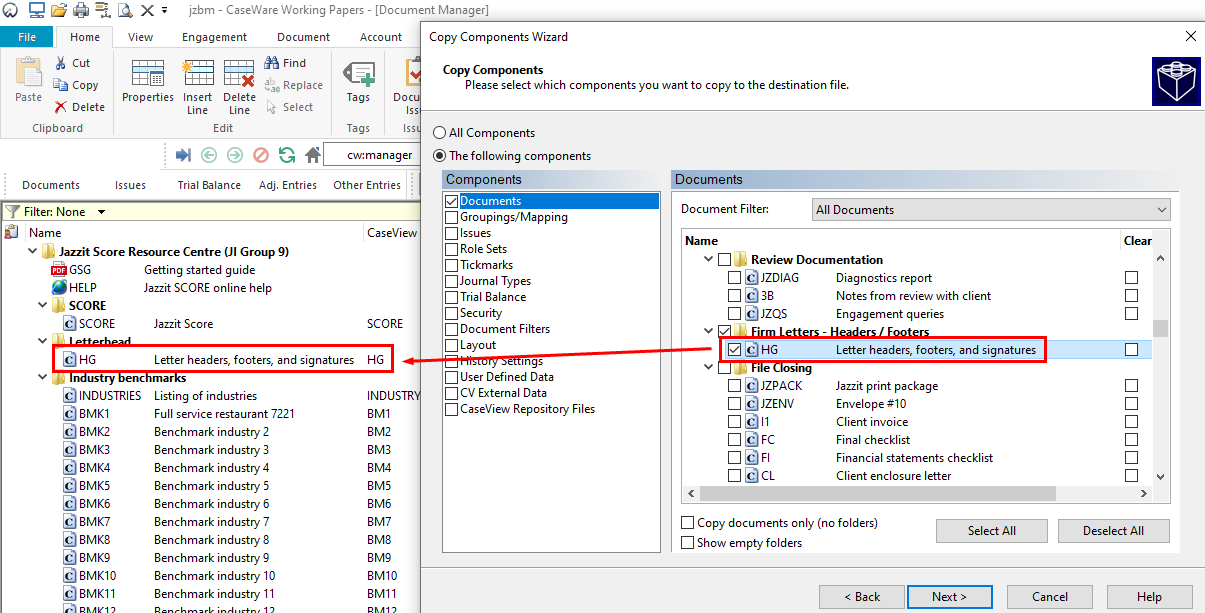Check the Trial Balance component checkbox

[x=452, y=297]
